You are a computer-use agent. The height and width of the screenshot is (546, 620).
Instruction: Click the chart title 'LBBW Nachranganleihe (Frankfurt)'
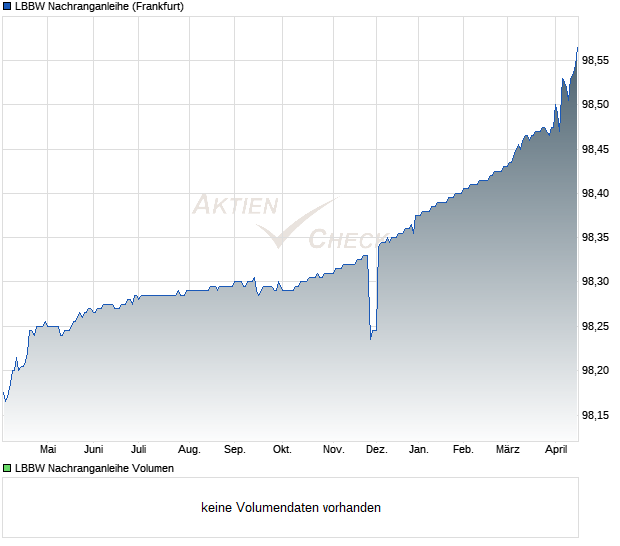tap(99, 7)
